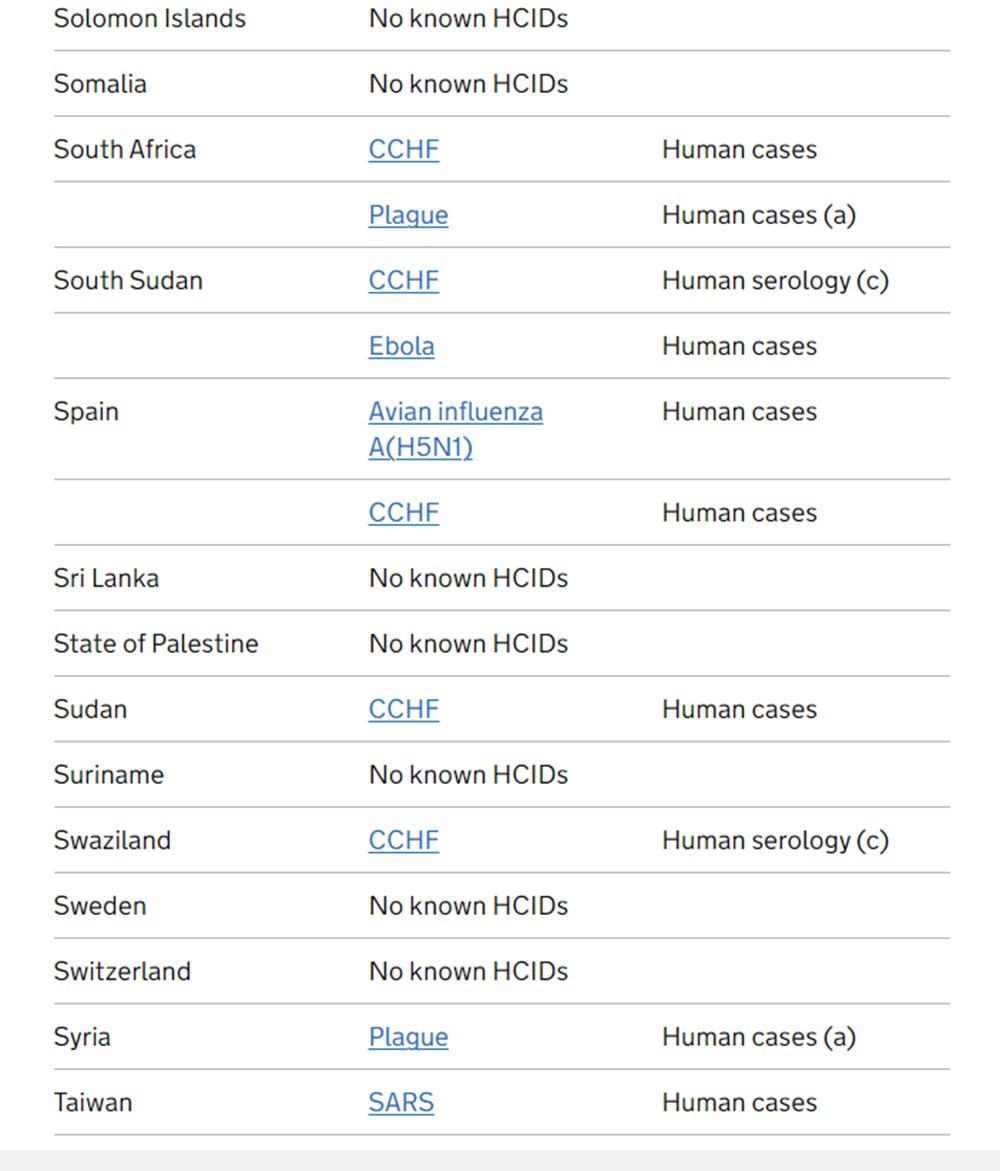Click the Switzerland country cell
This screenshot has width=1000, height=1171.
pos(122,972)
